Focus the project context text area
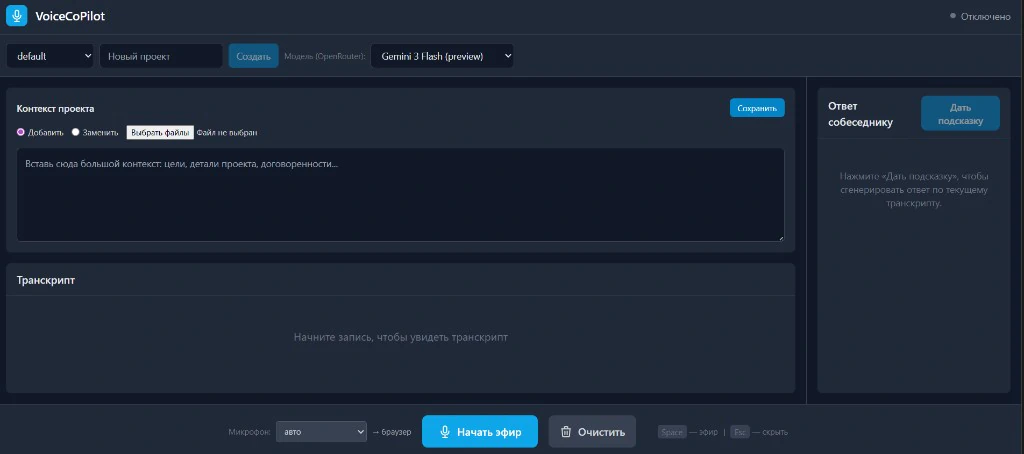 pos(400,195)
